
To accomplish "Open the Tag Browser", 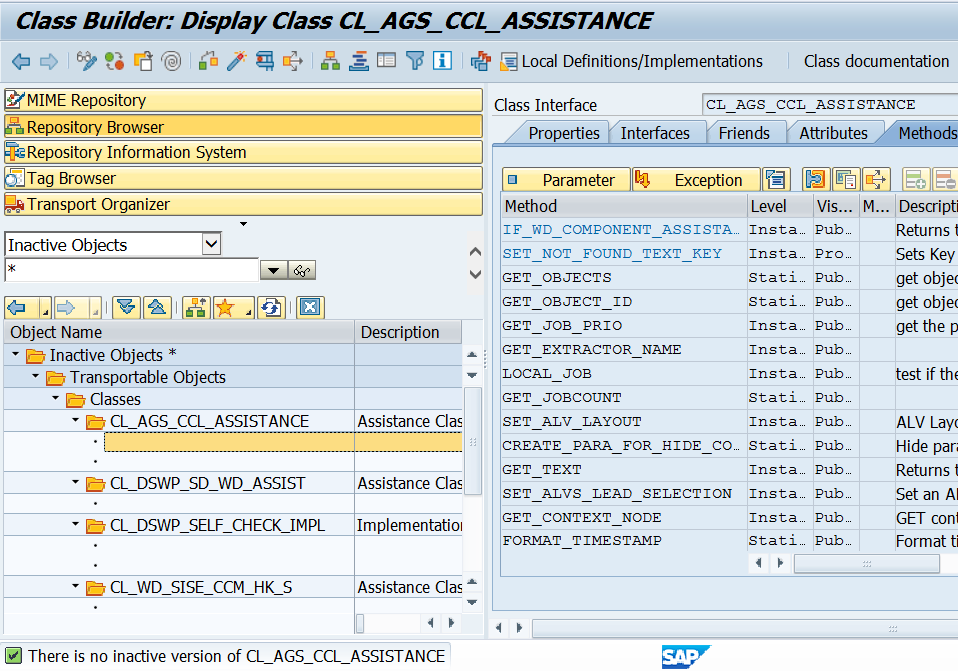I will tap(243, 178).
